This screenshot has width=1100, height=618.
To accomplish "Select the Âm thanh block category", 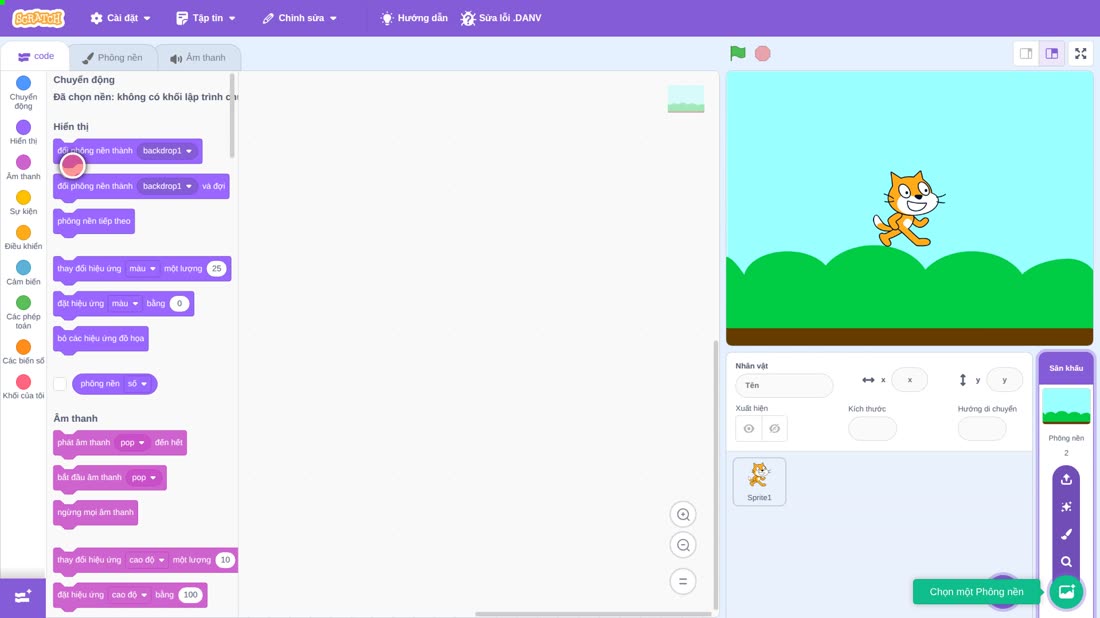I will tap(23, 167).
